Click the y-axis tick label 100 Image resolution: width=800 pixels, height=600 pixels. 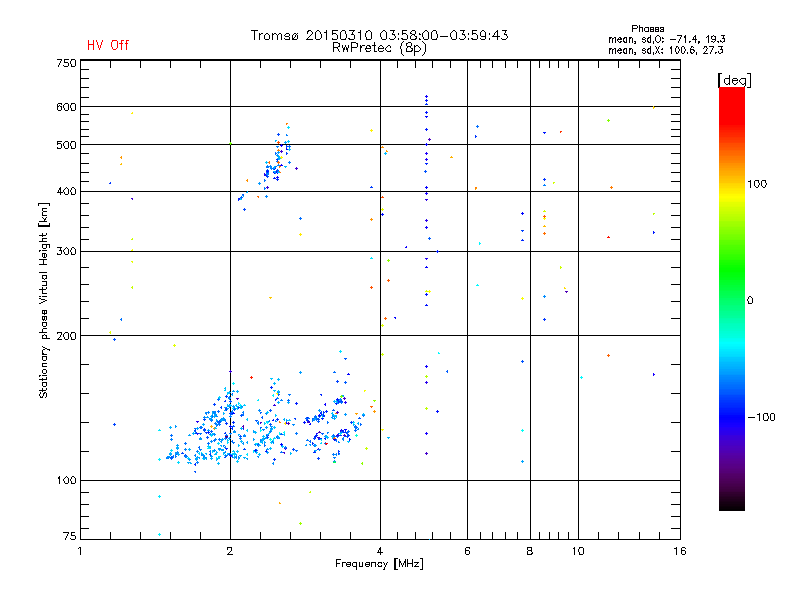tap(66, 480)
